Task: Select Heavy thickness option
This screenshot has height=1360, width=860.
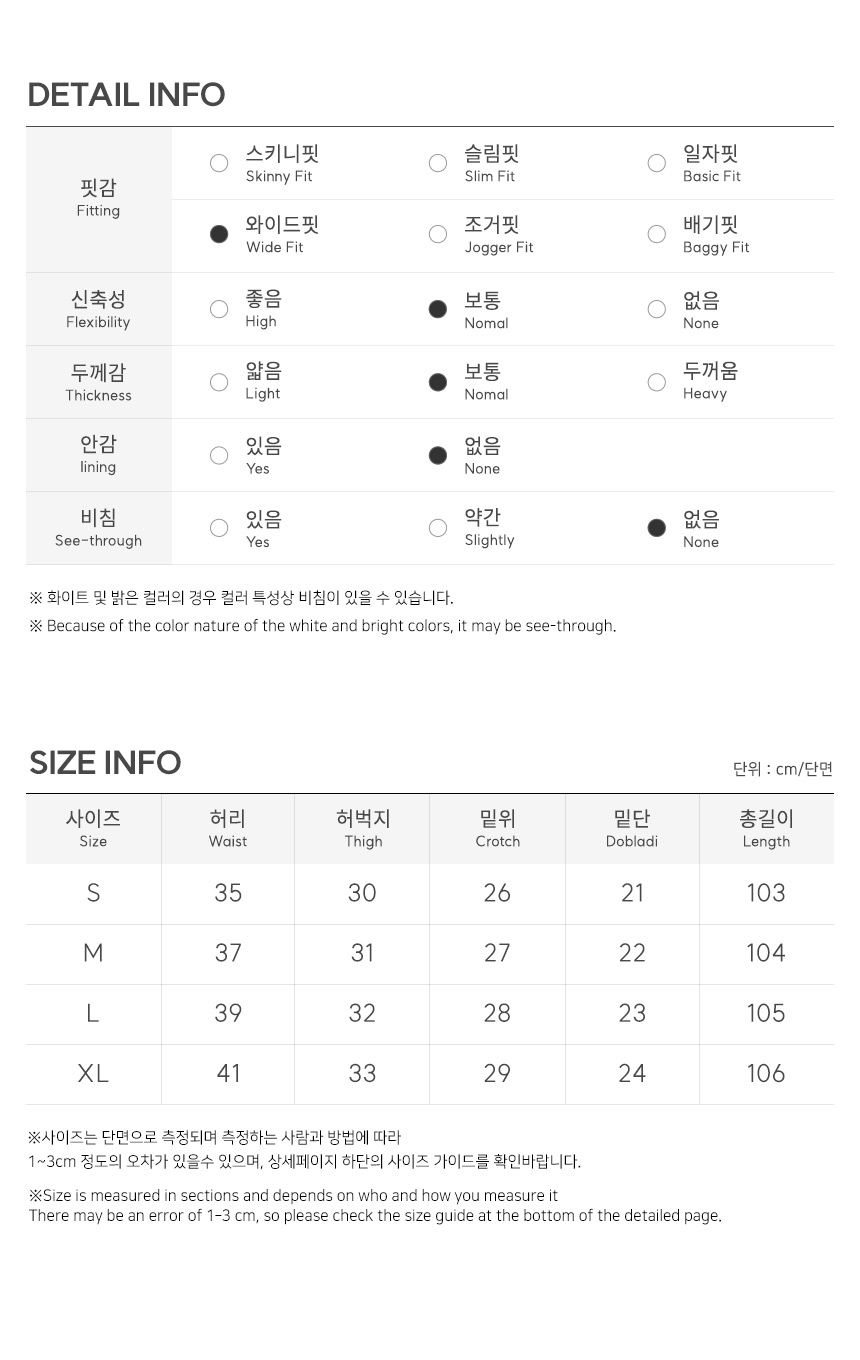Action: pos(657,382)
